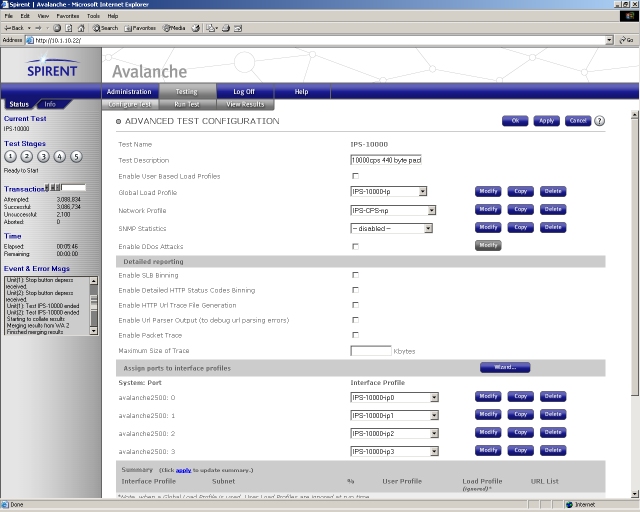This screenshot has height=512, width=640.
Task: Click the Internet zone icon in the status bar
Action: click(570, 505)
